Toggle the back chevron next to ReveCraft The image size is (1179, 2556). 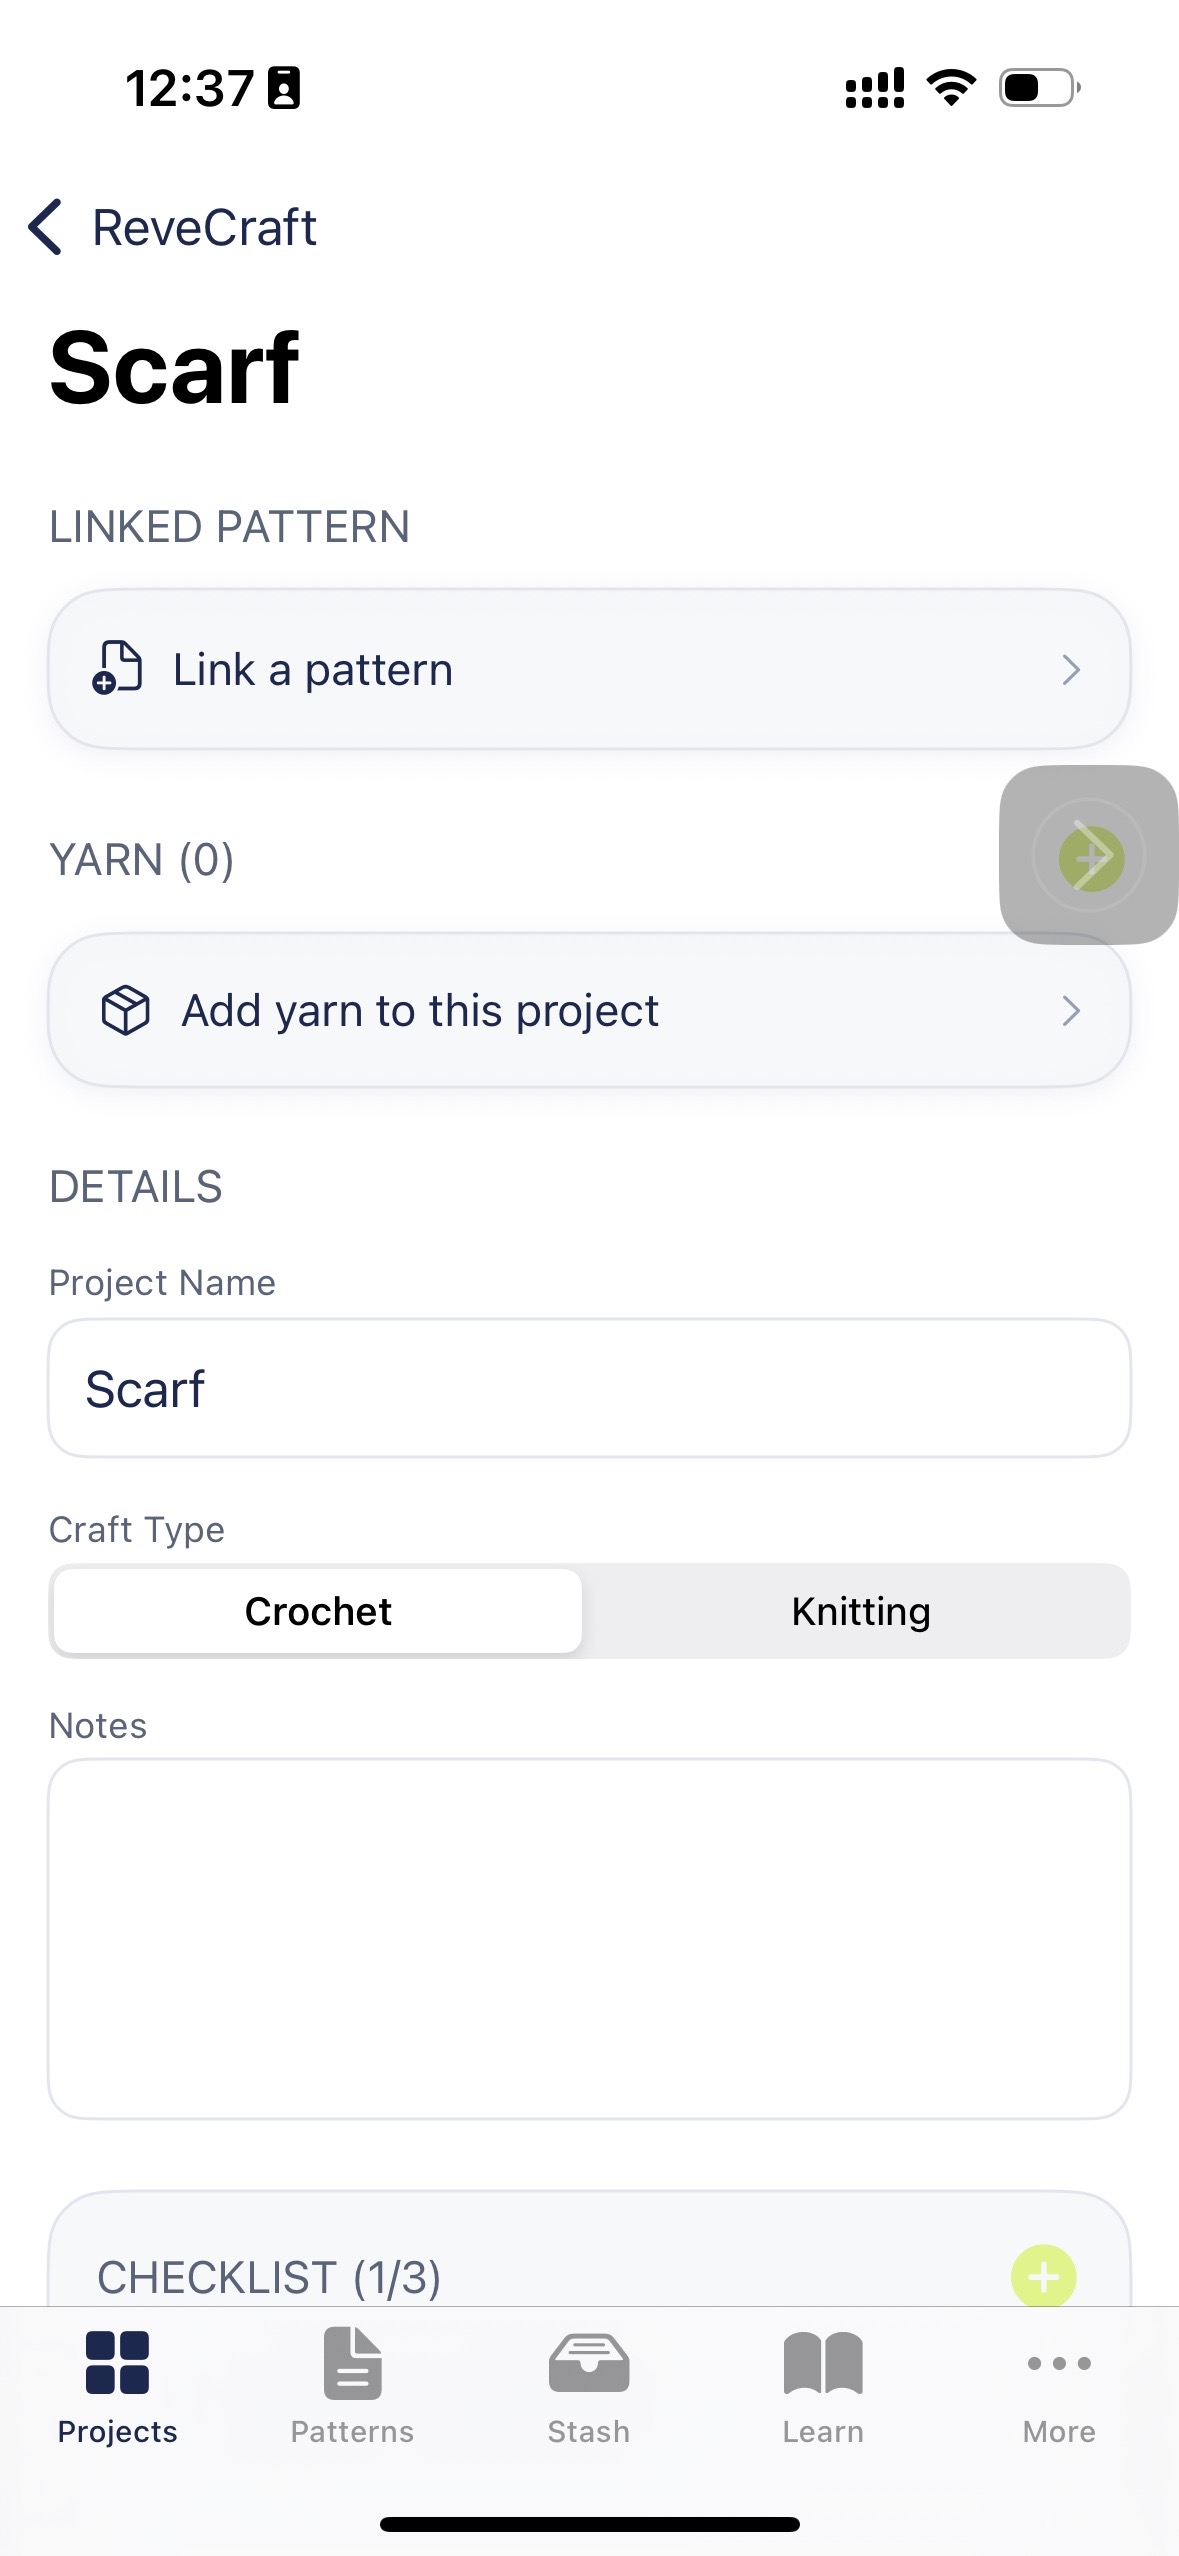[x=45, y=227]
